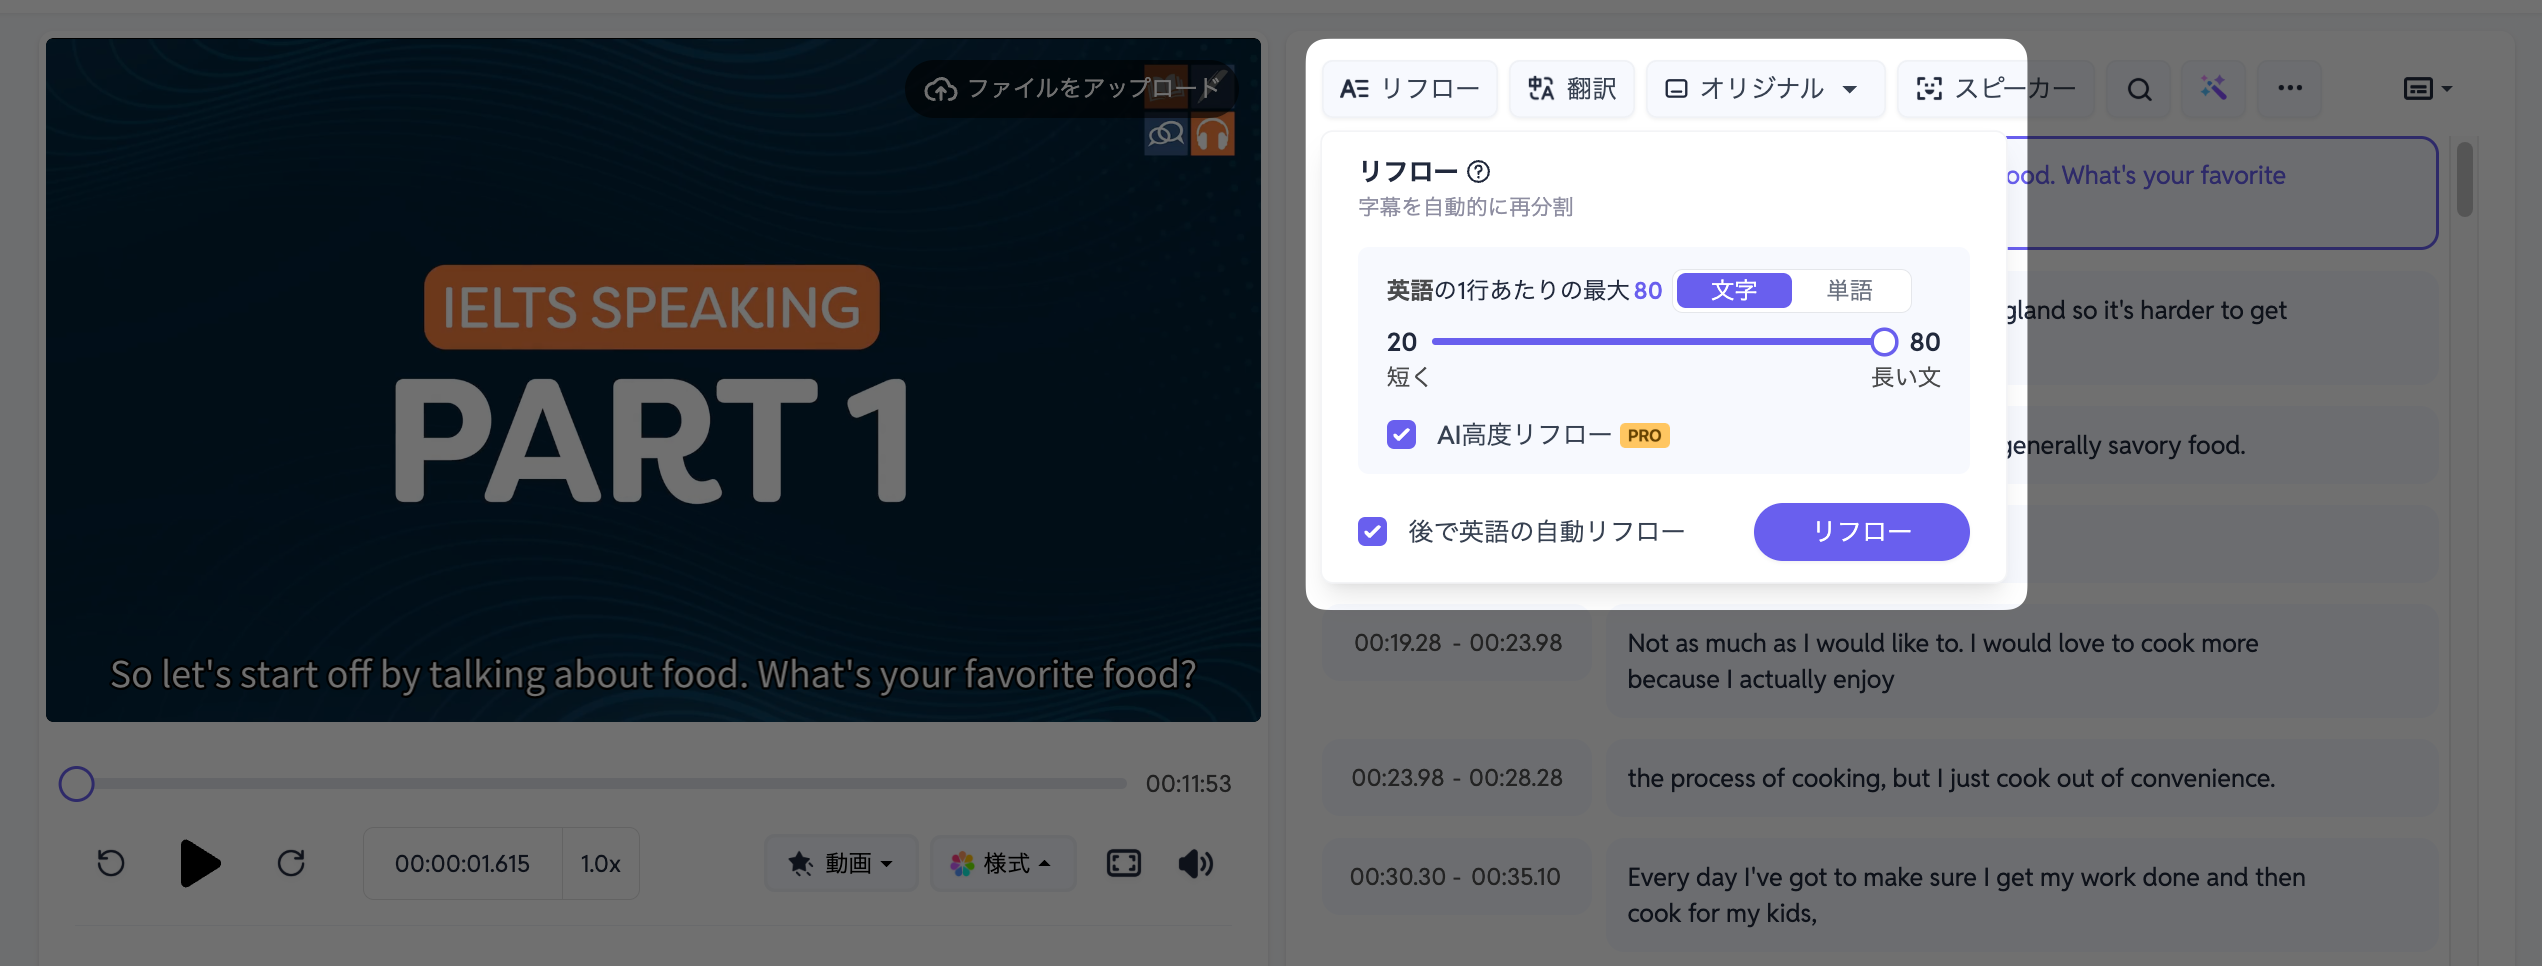2542x966 pixels.
Task: Open the subtitle layout dropdown
Action: coord(2428,89)
